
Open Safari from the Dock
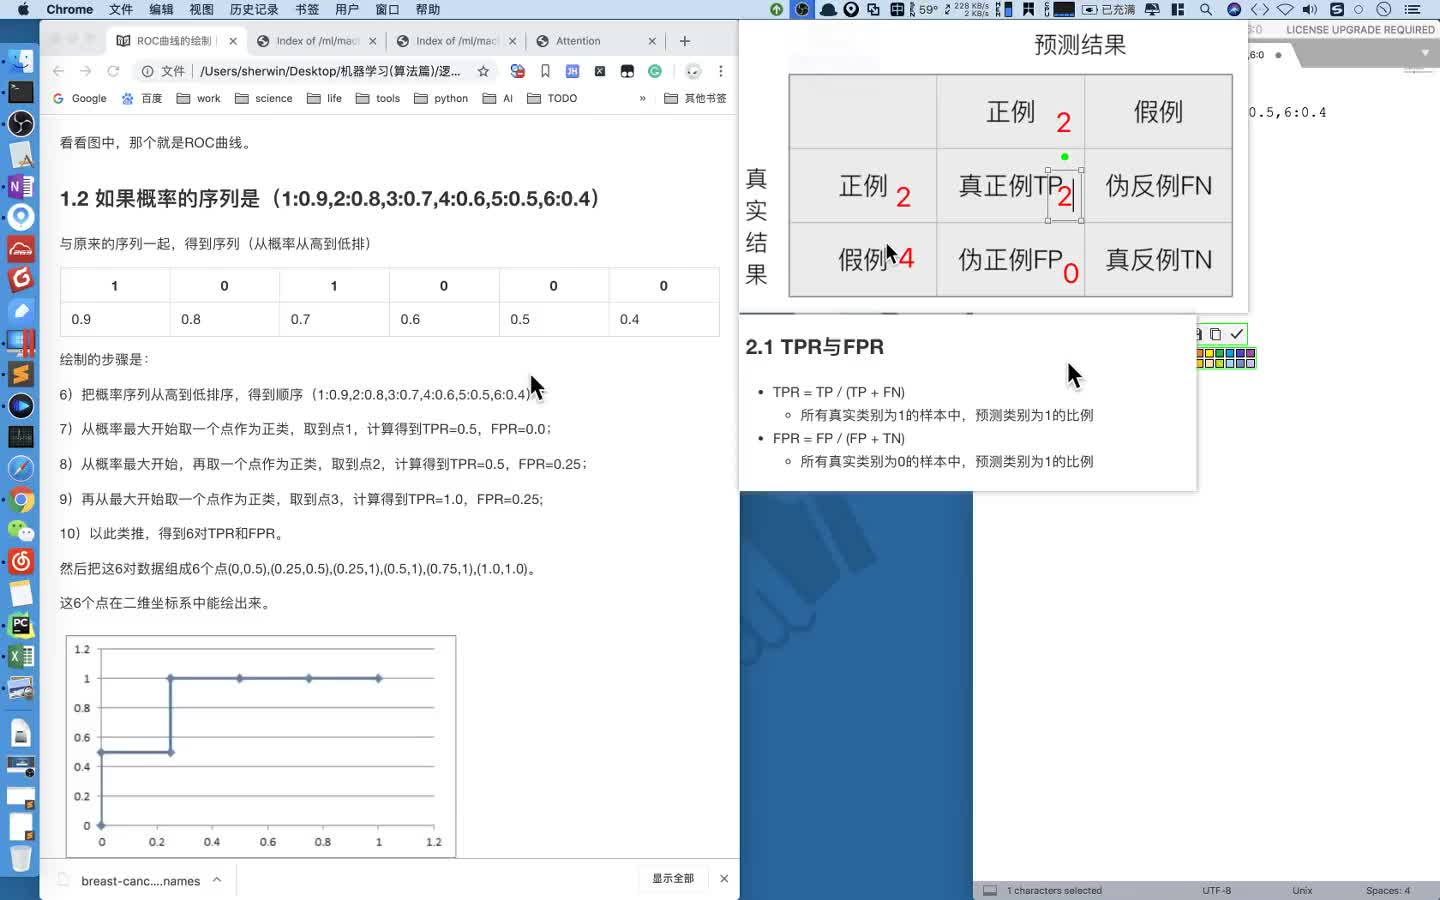[21, 468]
